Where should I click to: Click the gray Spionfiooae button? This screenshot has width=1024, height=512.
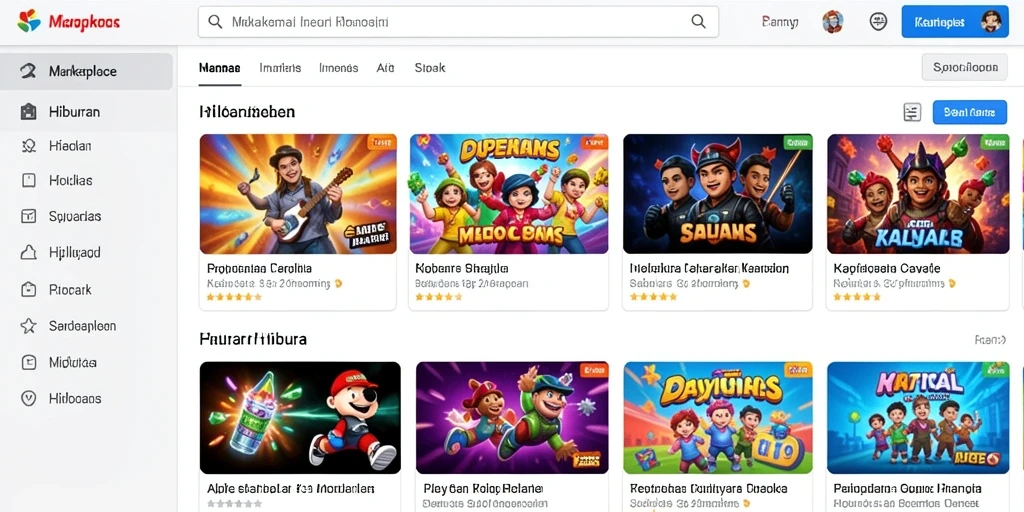point(965,67)
